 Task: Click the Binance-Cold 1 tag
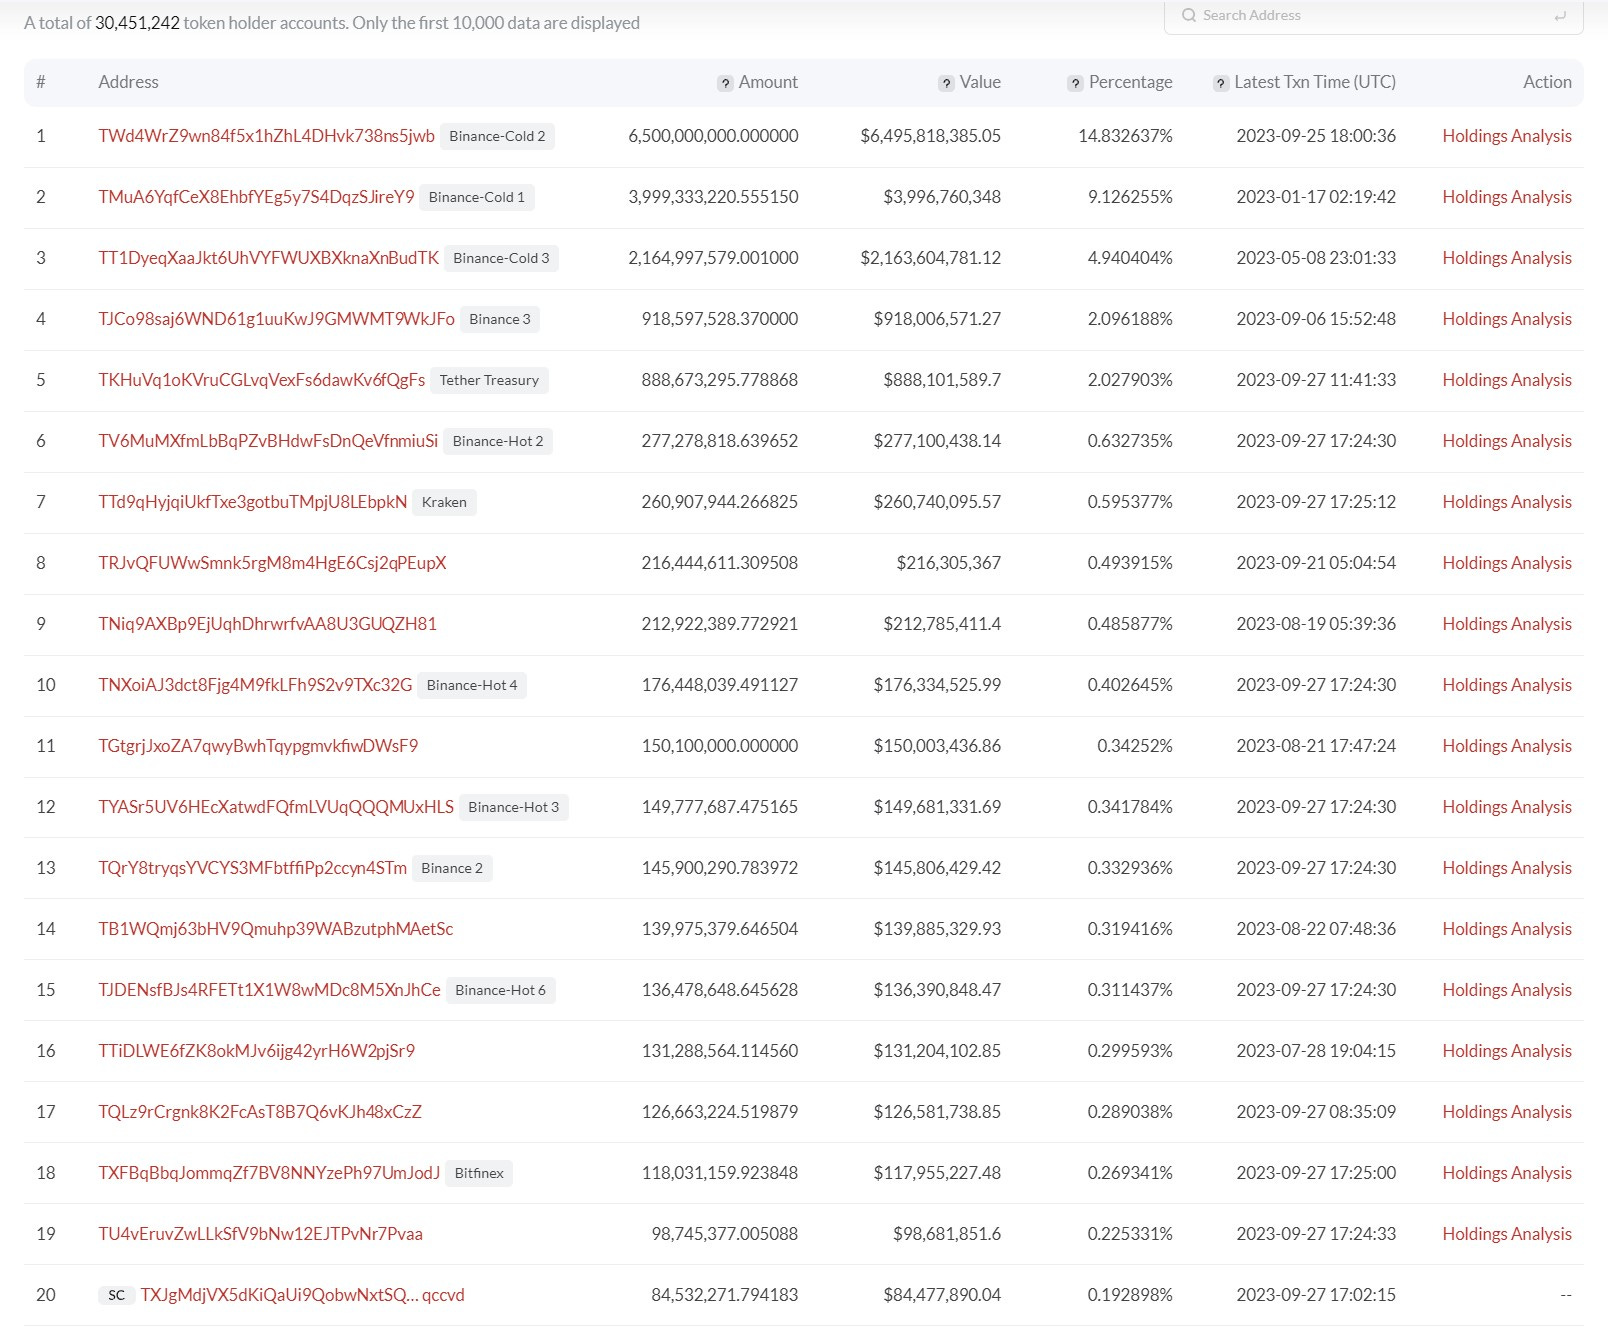pyautogui.click(x=477, y=197)
